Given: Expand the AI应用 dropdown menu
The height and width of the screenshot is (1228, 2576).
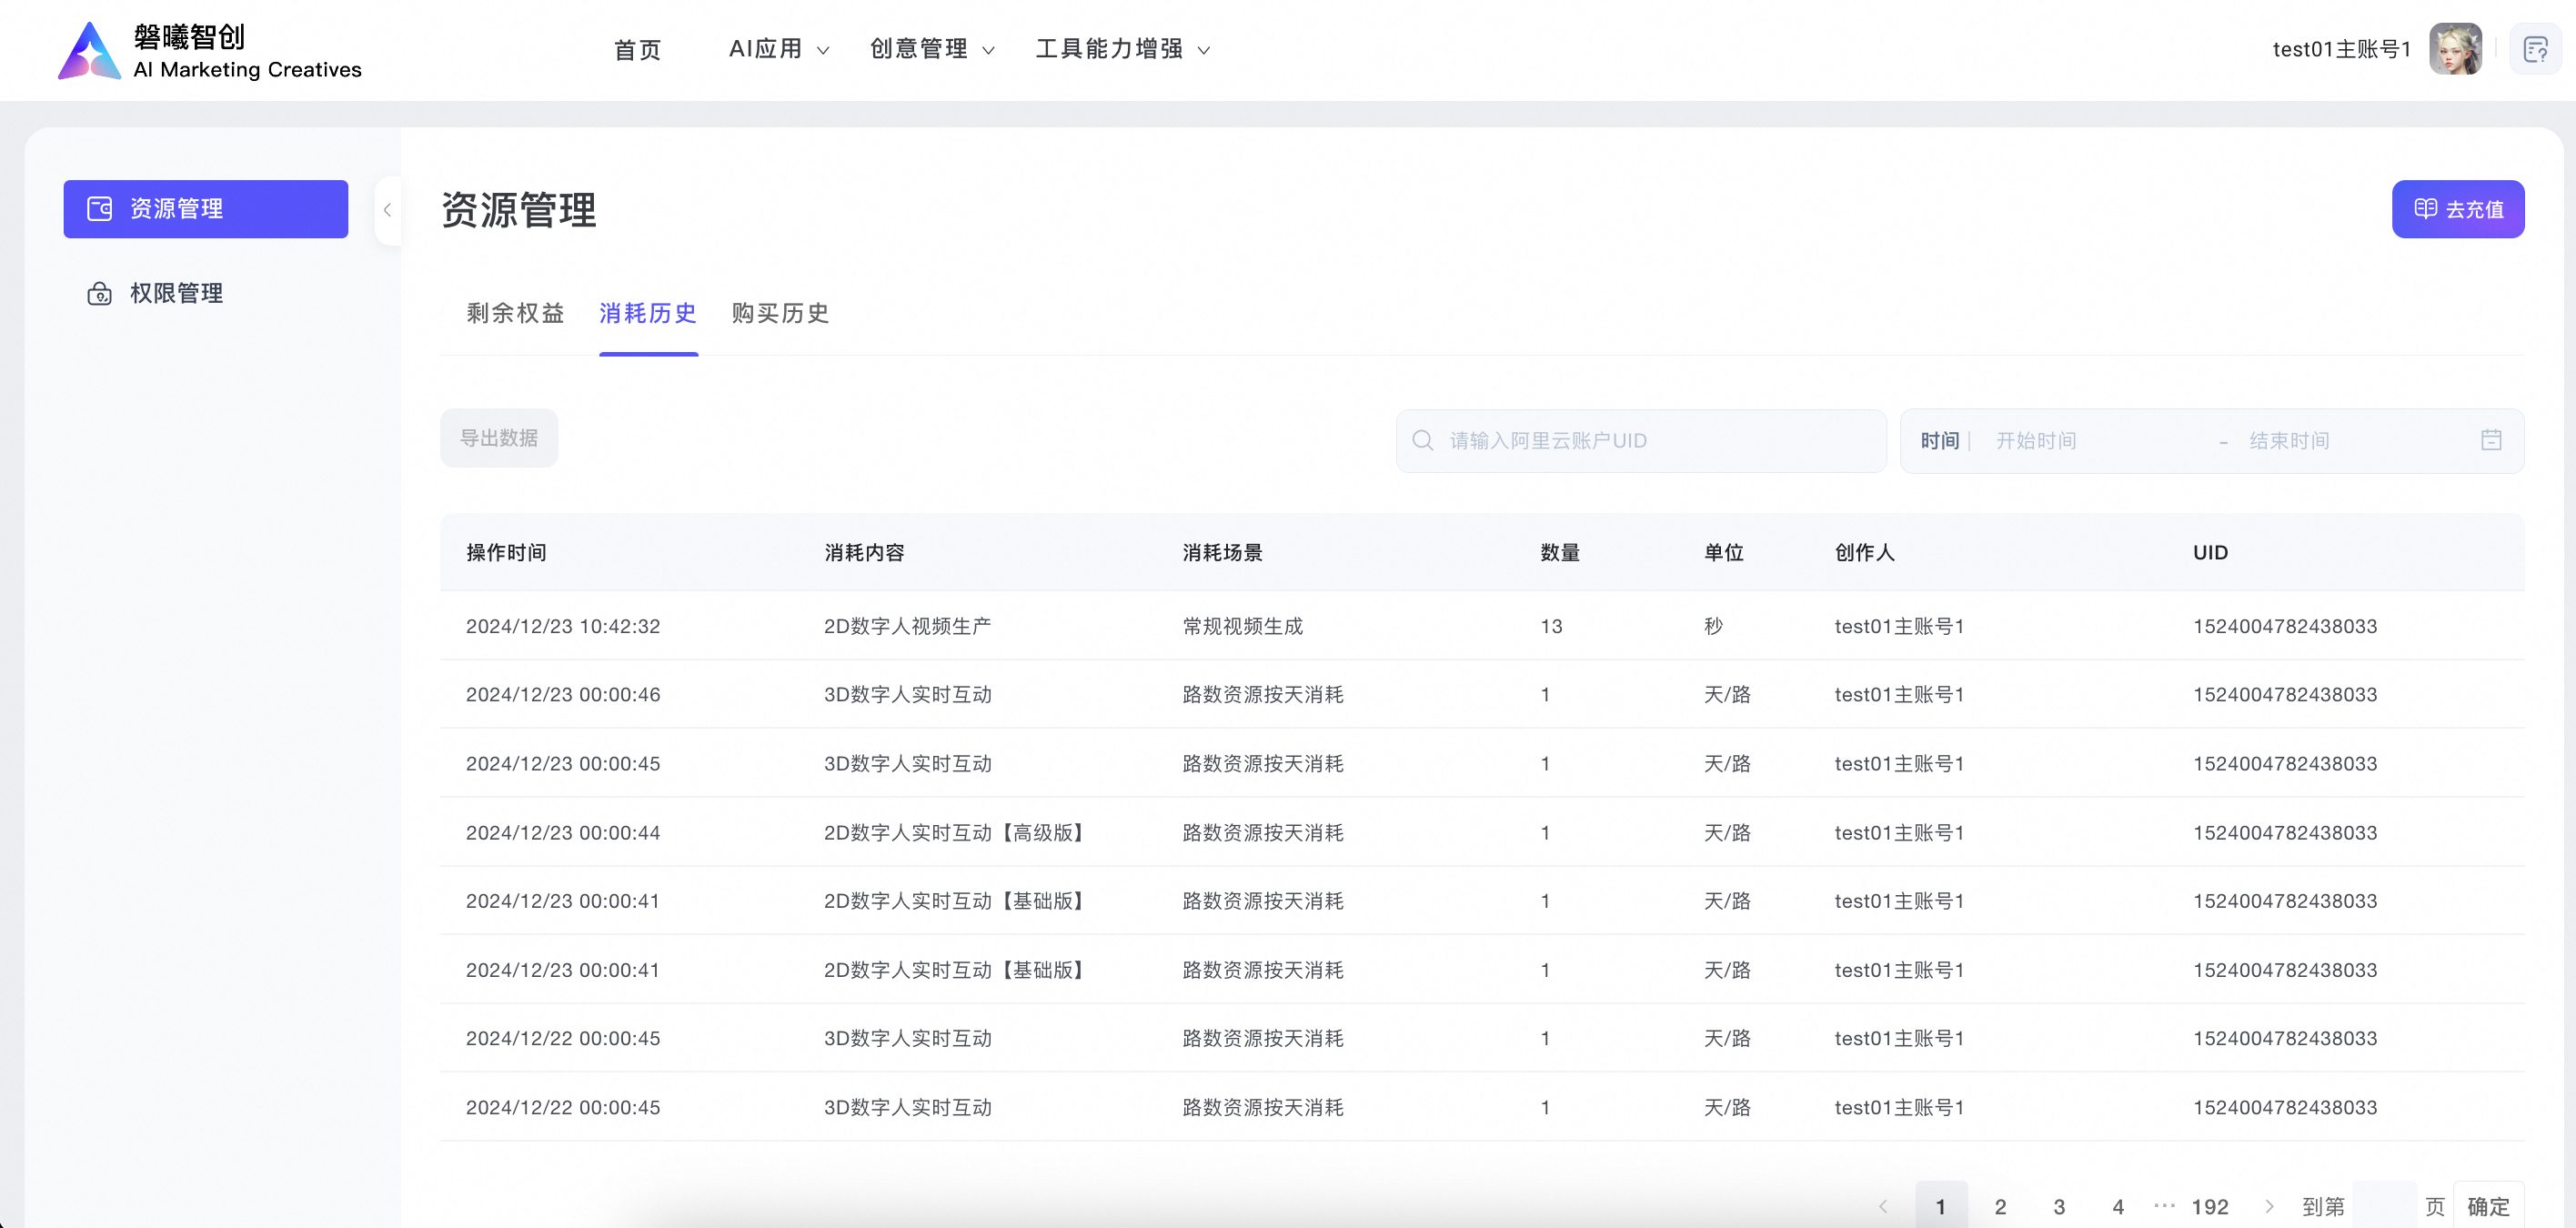Looking at the screenshot, I should [778, 49].
